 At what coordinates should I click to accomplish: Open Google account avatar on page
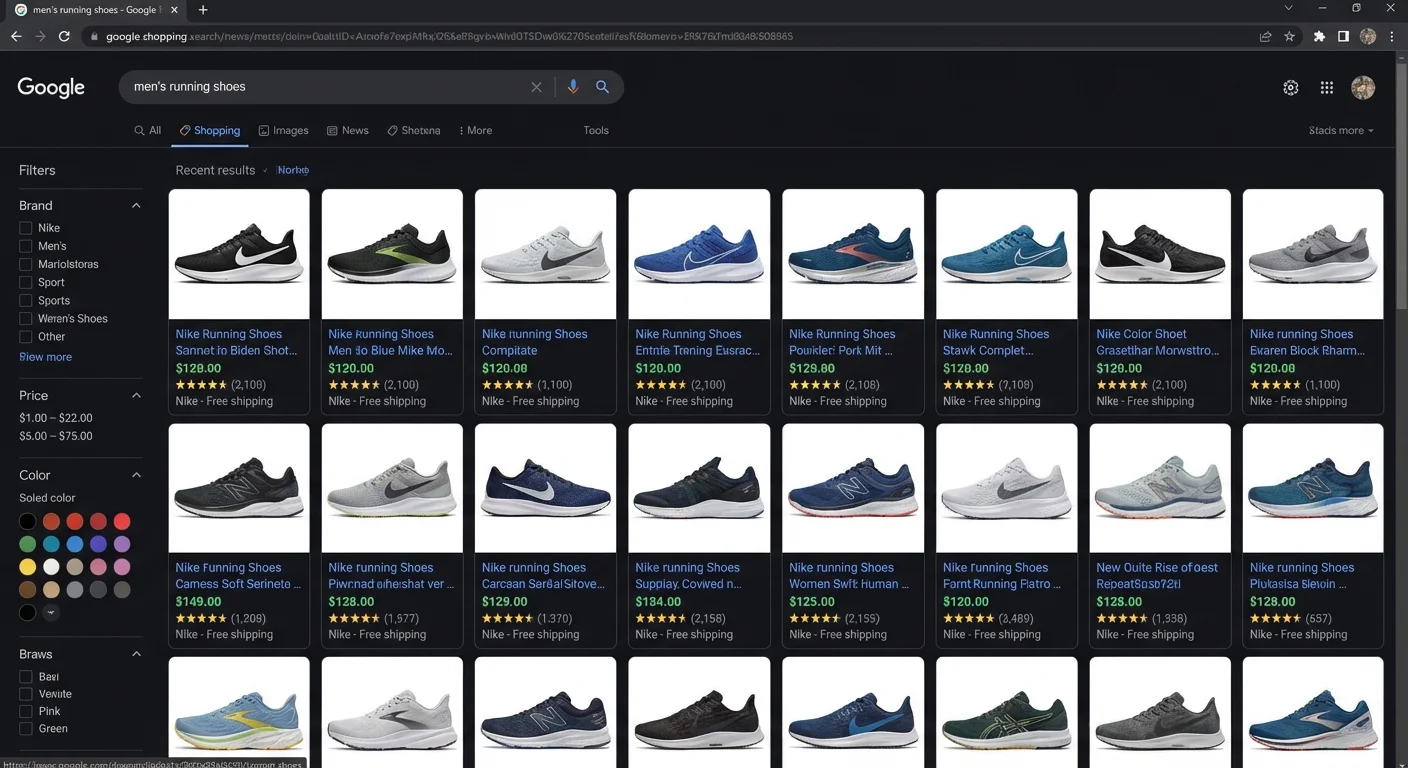click(1363, 88)
